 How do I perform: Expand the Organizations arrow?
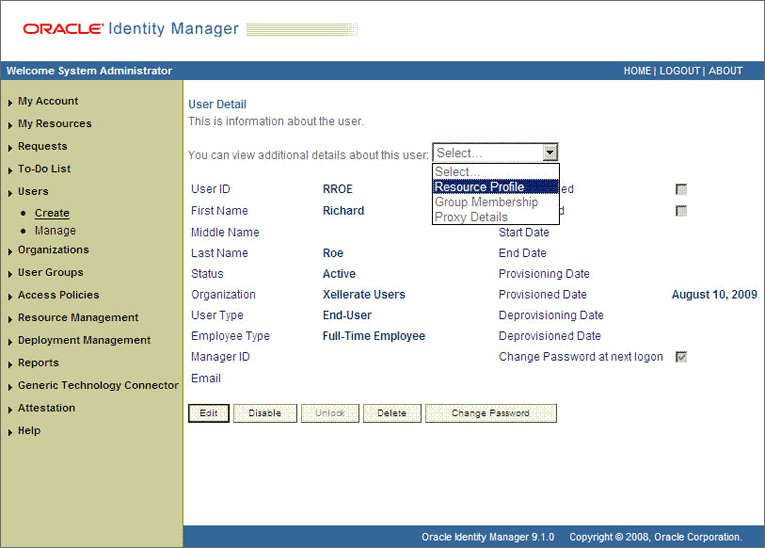[10, 251]
